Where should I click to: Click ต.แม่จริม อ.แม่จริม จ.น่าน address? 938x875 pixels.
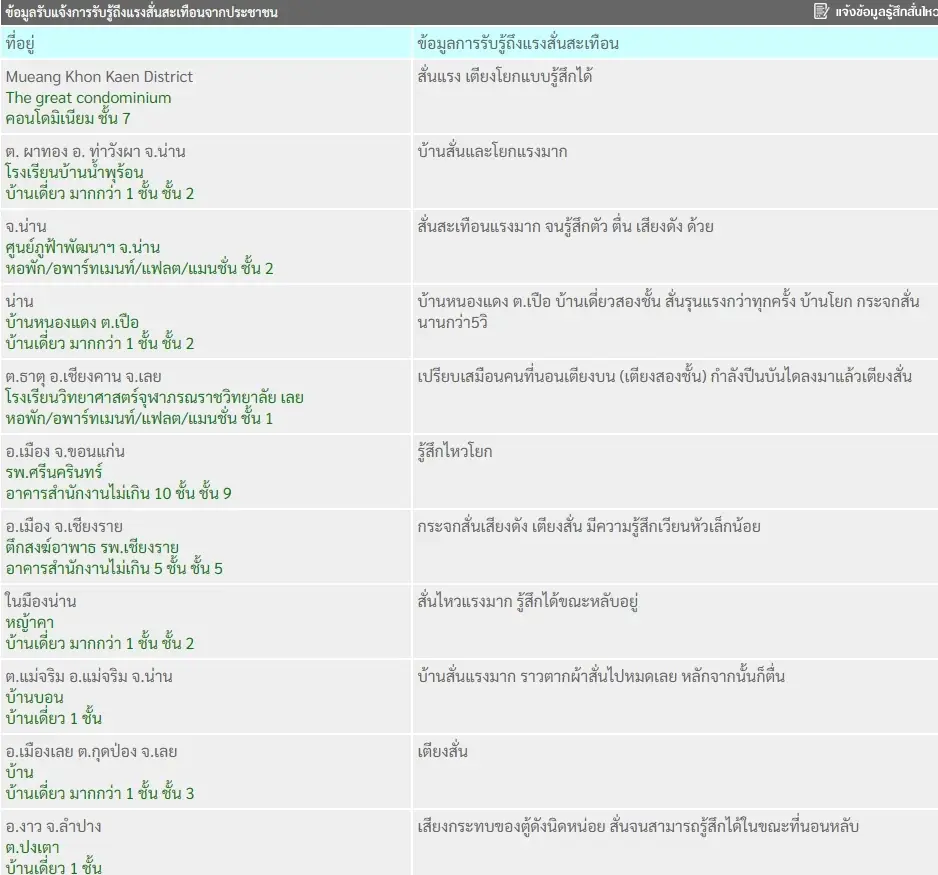(x=89, y=676)
